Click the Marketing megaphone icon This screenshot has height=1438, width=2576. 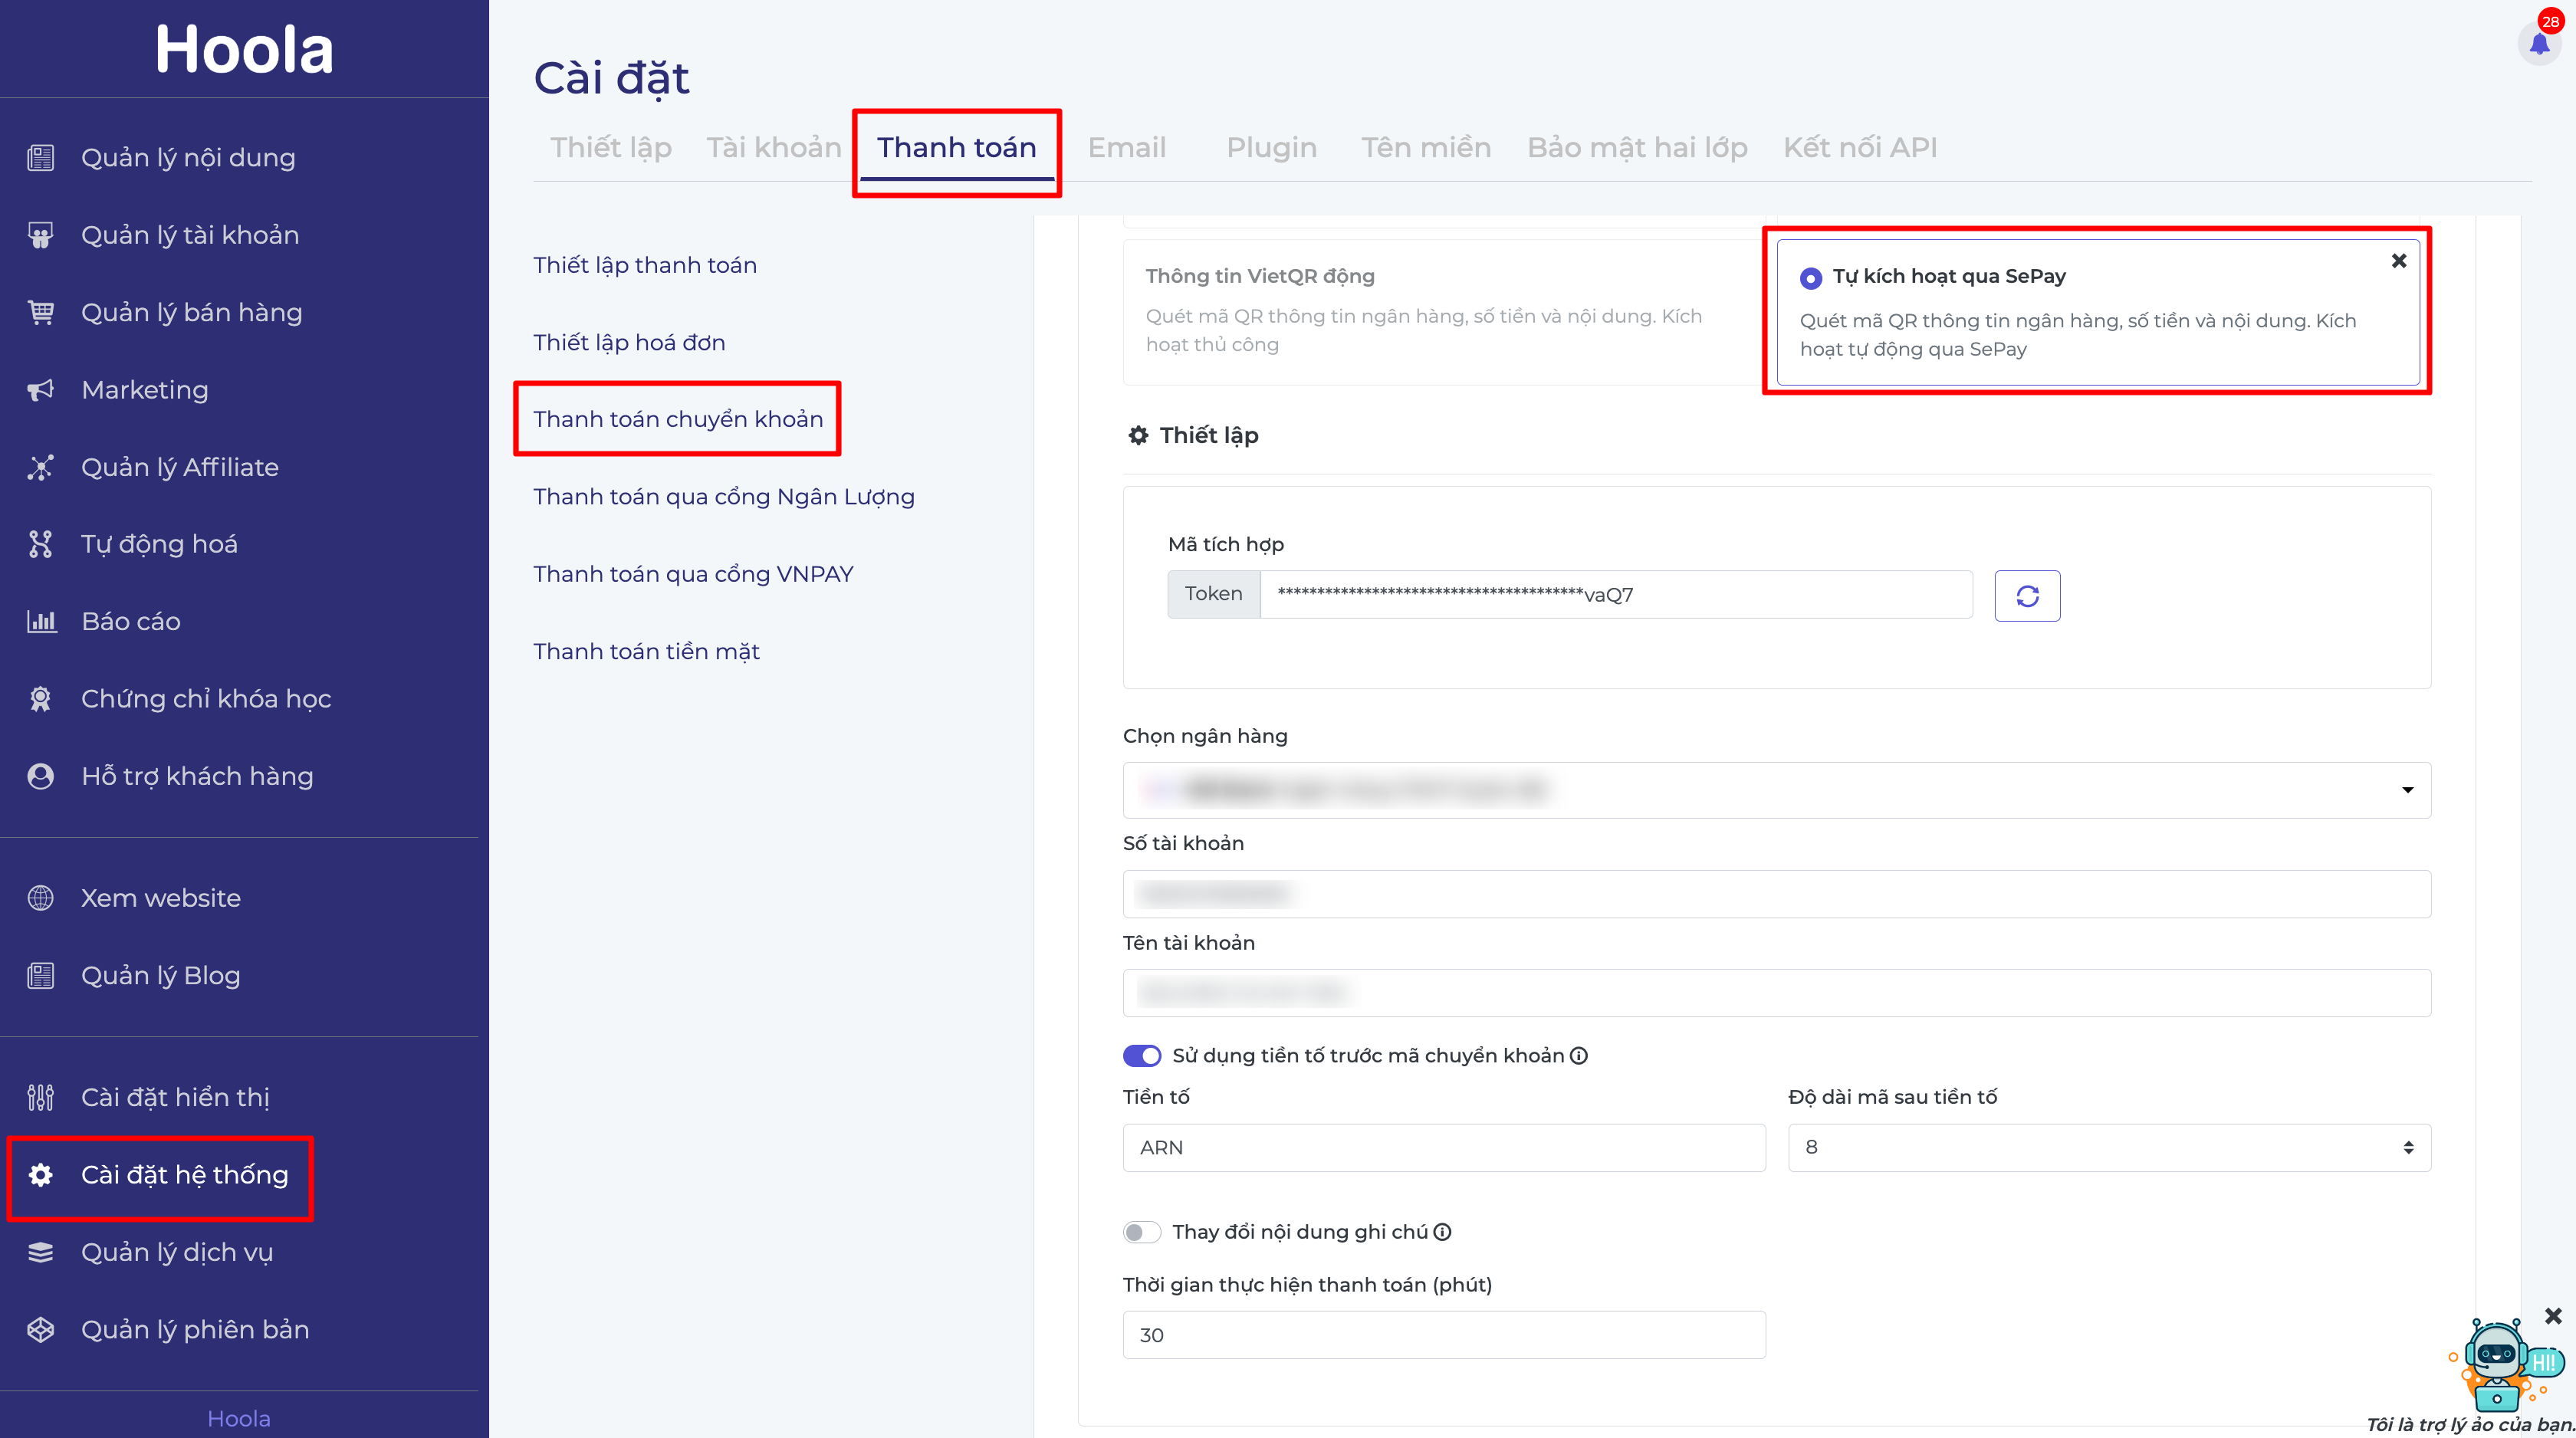40,390
